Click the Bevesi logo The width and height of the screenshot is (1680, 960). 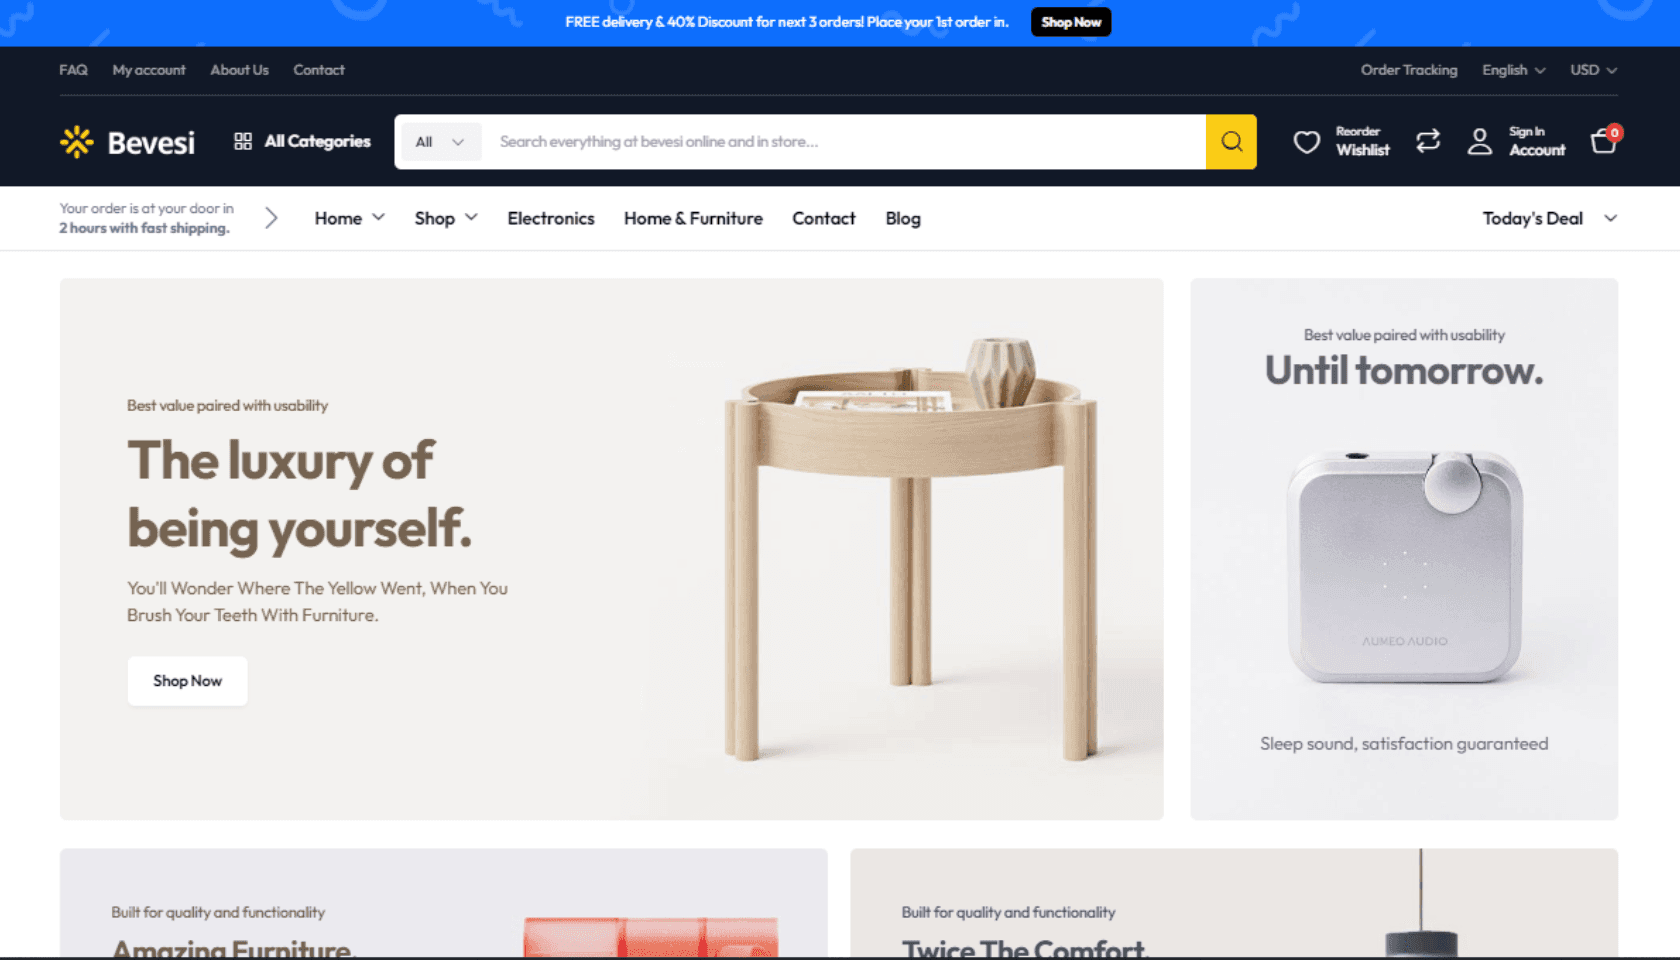128,142
